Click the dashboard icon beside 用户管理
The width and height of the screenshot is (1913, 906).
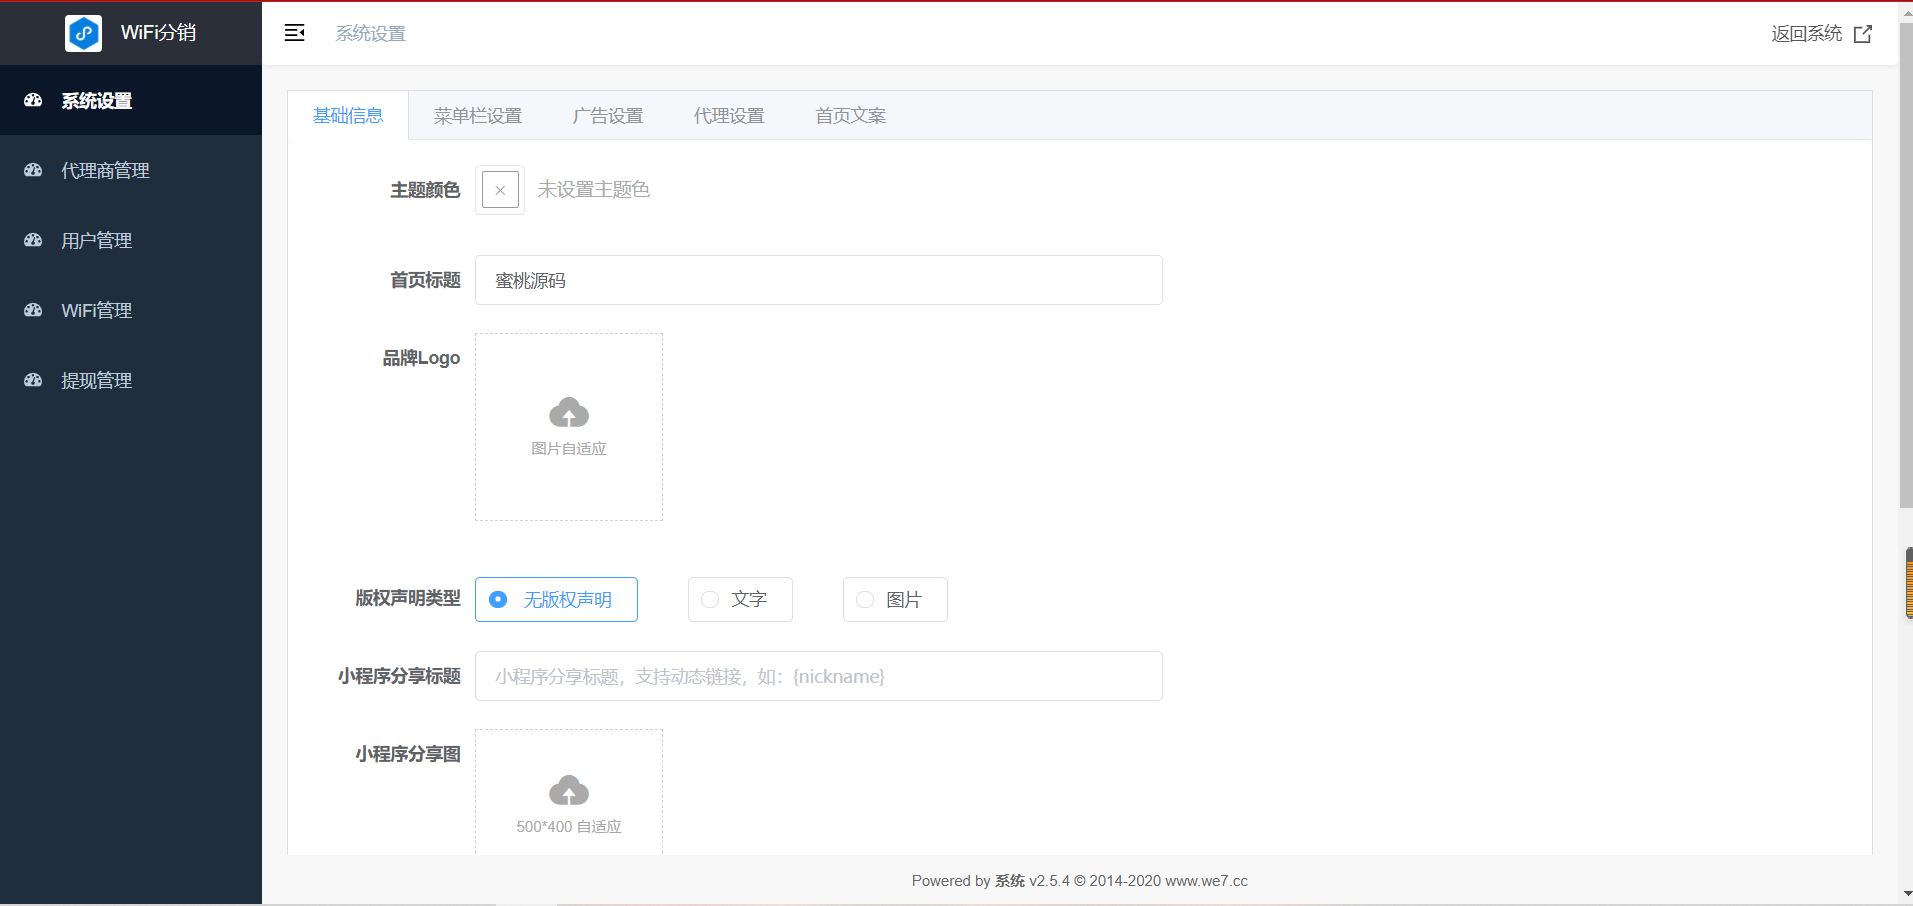pos(33,240)
